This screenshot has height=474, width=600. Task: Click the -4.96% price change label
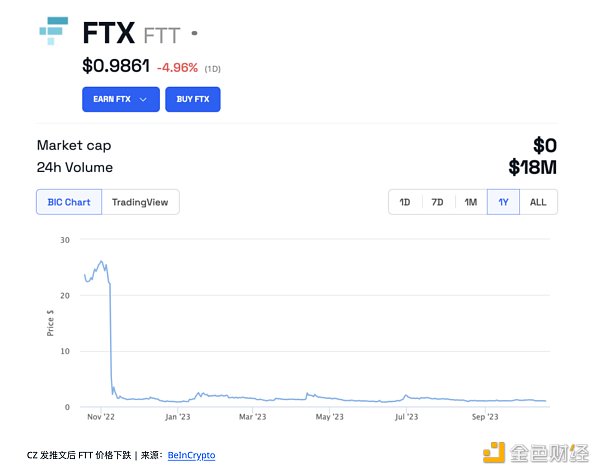coord(176,67)
